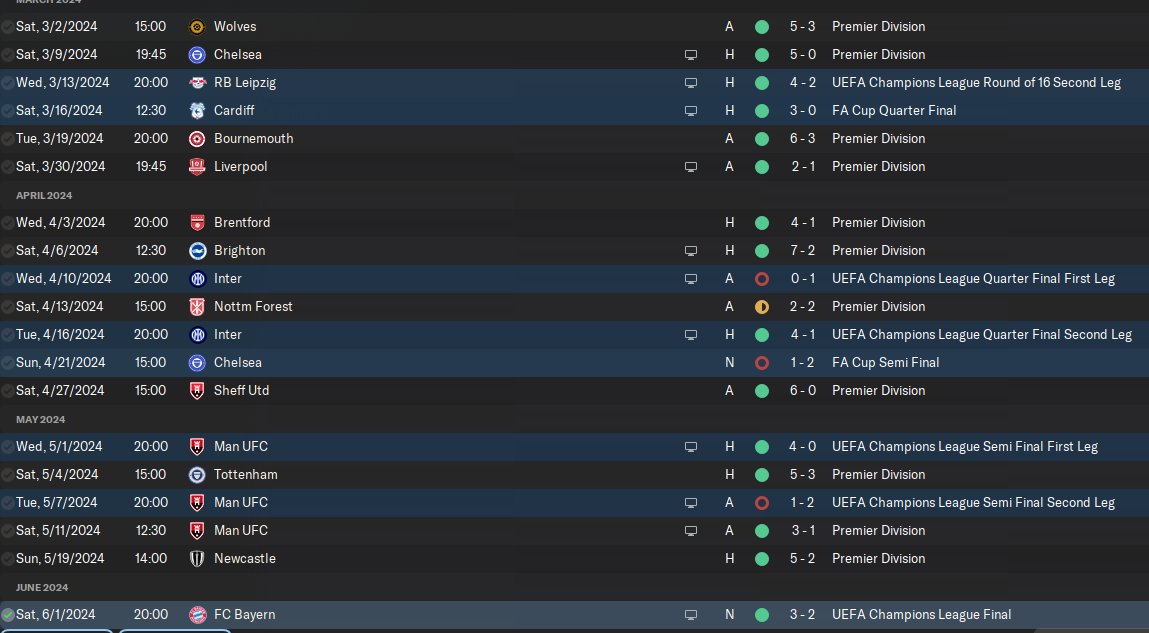Click the red loss indicator on FA Cup Semi Final
Screen dimensions: 1149x633
[x=762, y=363]
